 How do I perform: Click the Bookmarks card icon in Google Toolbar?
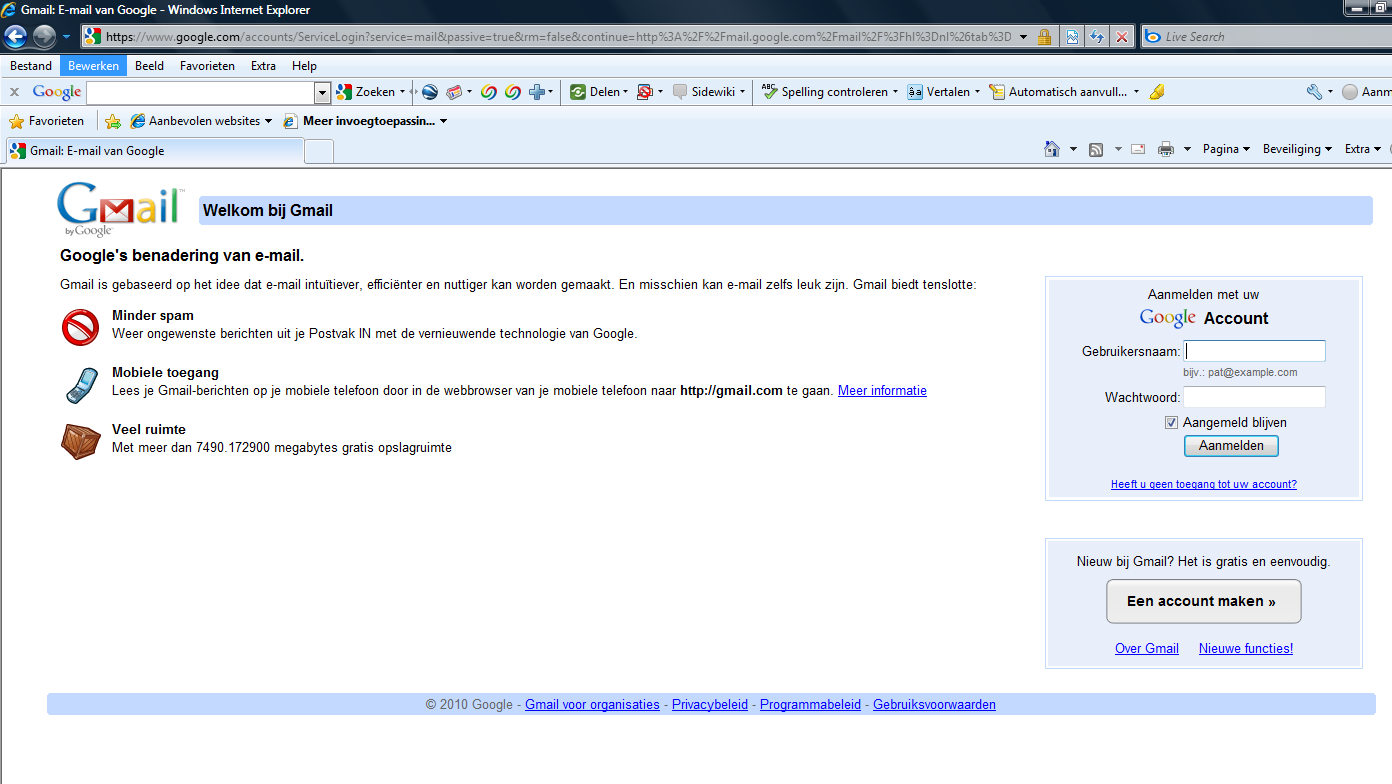coord(454,92)
